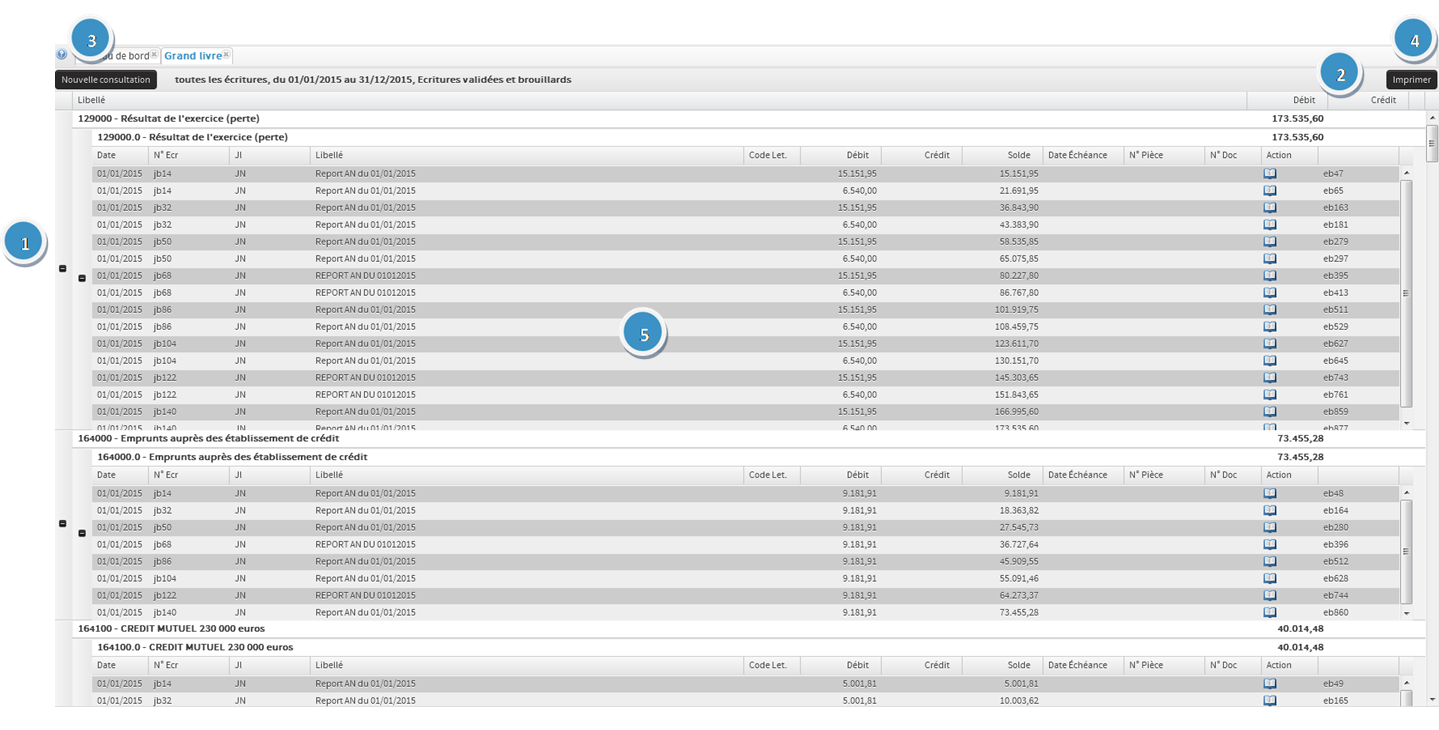The width and height of the screenshot is (1439, 730).
Task: Collapse sub-account 129000.0 entries
Action: [x=82, y=278]
